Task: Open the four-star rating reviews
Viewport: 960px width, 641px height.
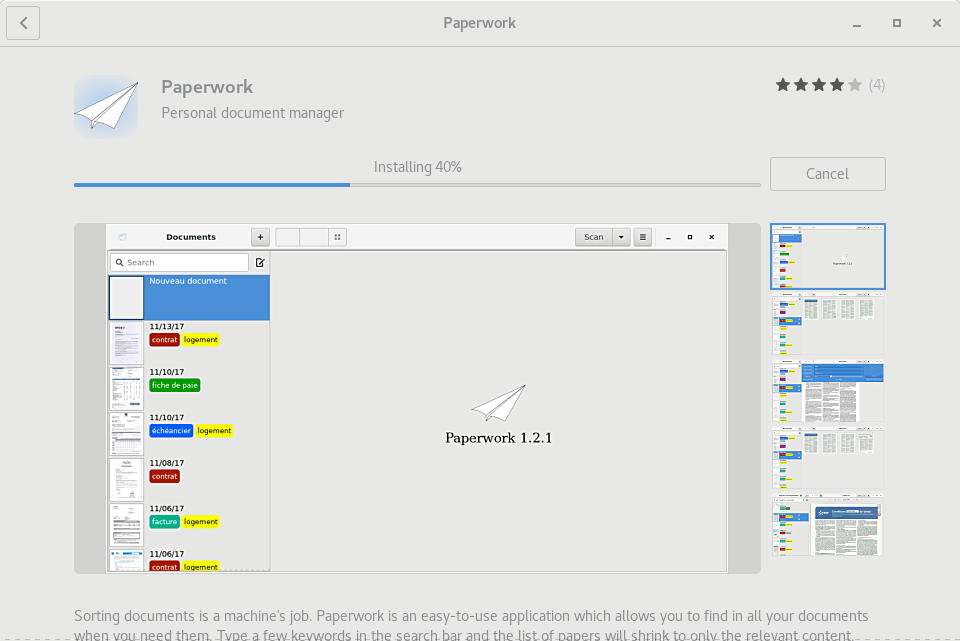Action: point(819,85)
